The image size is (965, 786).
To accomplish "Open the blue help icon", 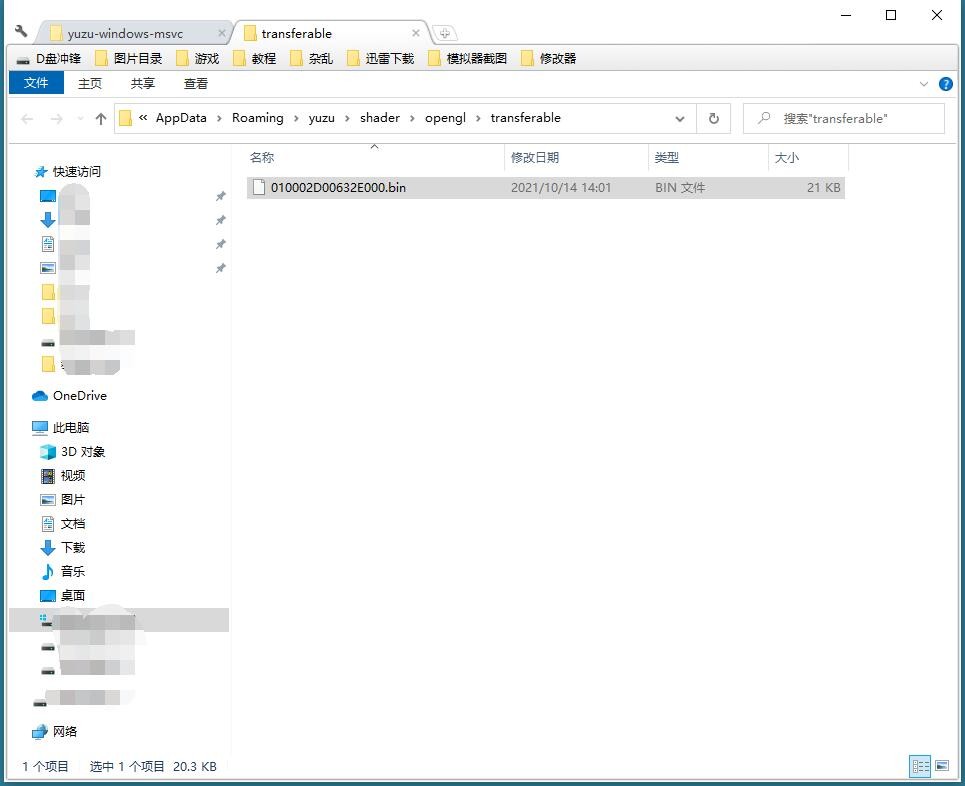I will click(x=946, y=84).
